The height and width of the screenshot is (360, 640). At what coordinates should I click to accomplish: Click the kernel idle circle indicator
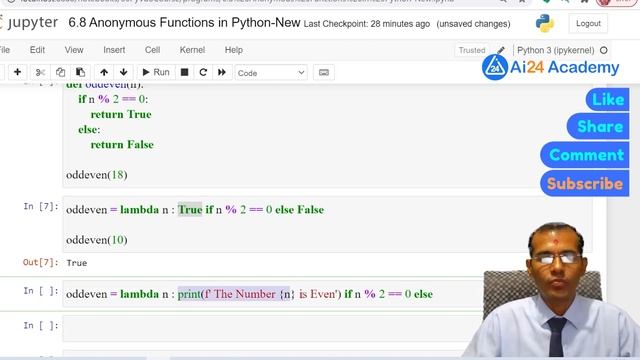(604, 50)
